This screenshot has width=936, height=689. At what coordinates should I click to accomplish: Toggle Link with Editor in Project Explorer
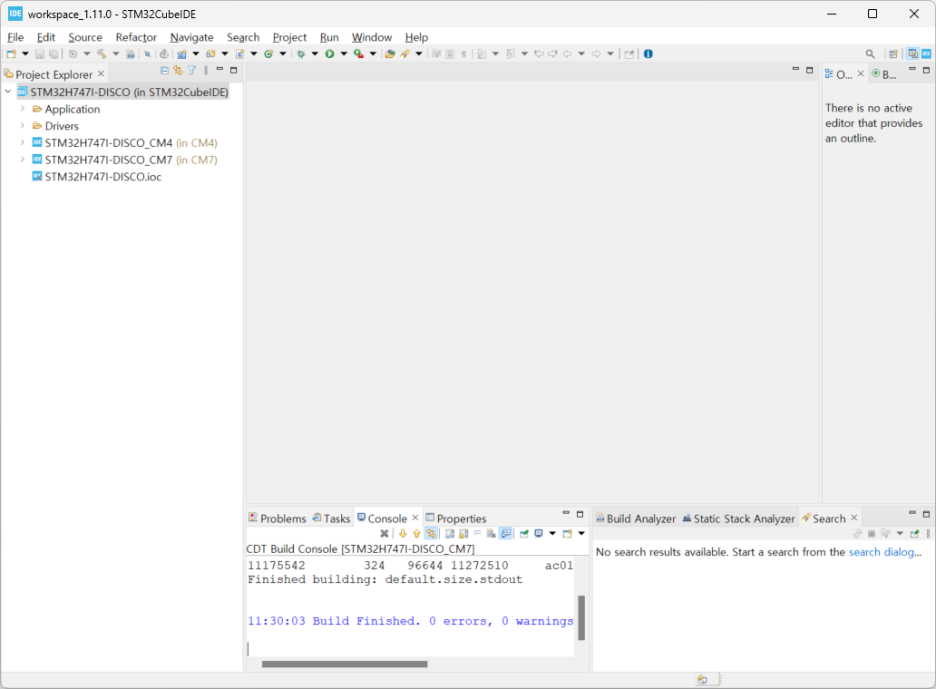[178, 70]
